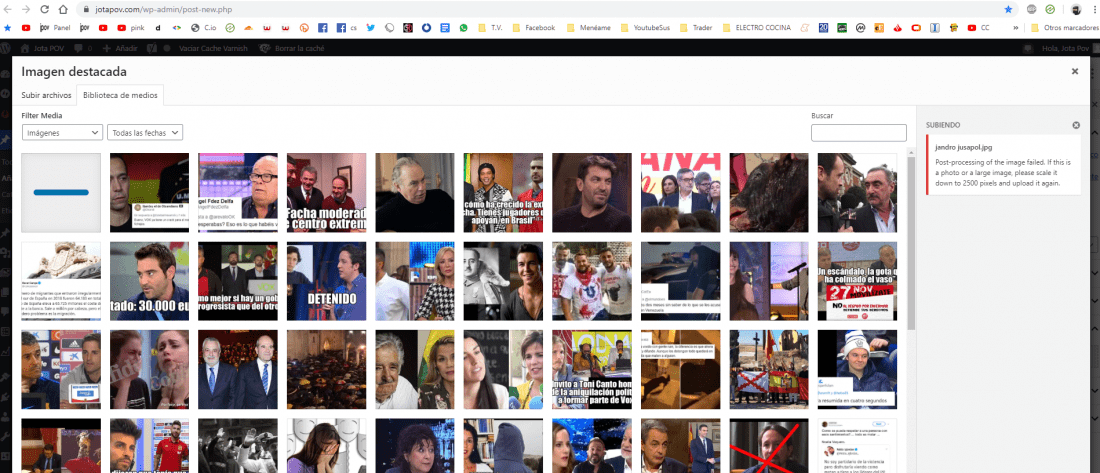Click the browser back arrow
Image resolution: width=1100 pixels, height=473 pixels.
coord(8,9)
